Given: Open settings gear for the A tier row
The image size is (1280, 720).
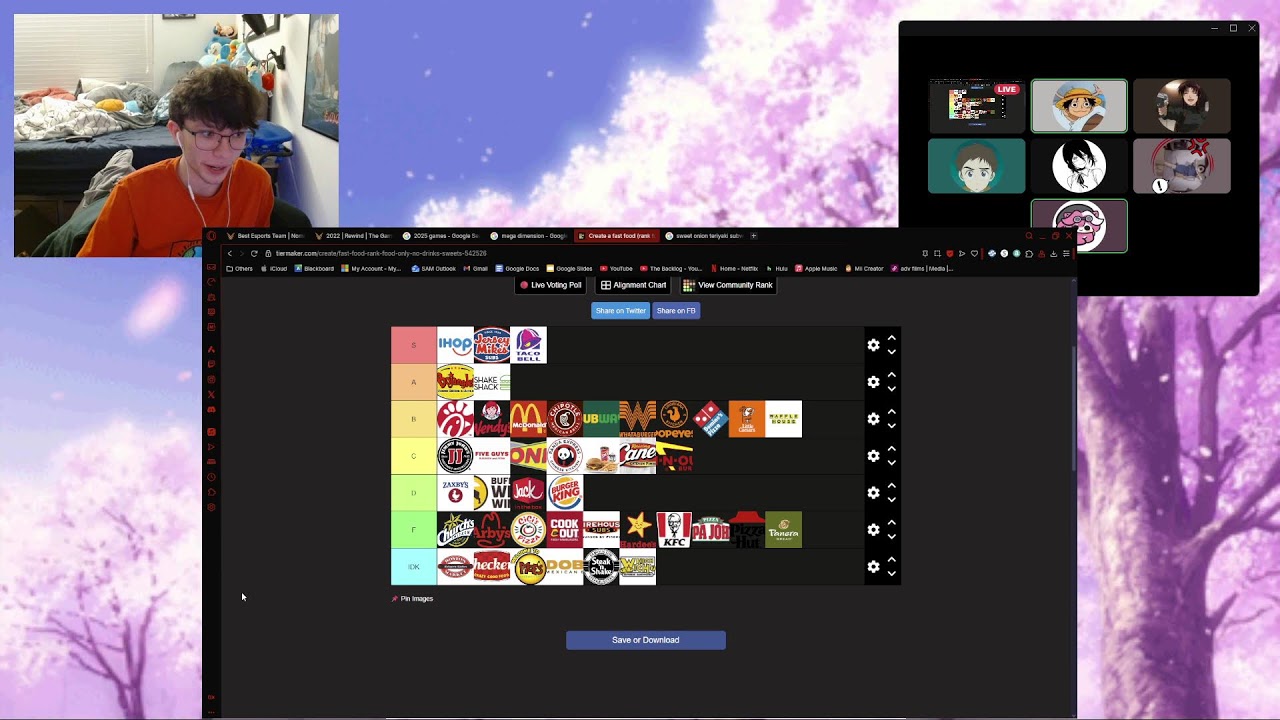Looking at the screenshot, I should tap(873, 382).
